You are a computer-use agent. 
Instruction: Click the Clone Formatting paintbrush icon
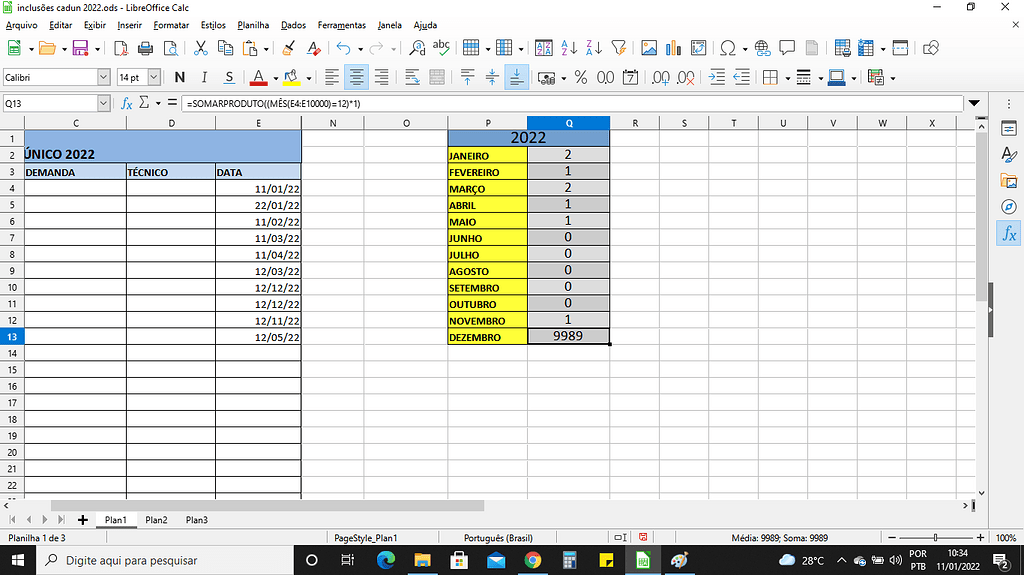[x=288, y=48]
